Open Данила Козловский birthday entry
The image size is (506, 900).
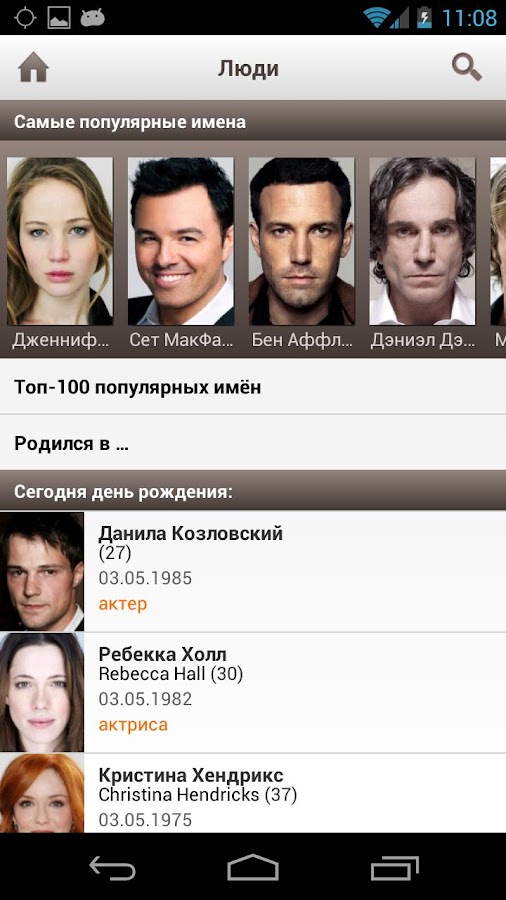click(253, 572)
